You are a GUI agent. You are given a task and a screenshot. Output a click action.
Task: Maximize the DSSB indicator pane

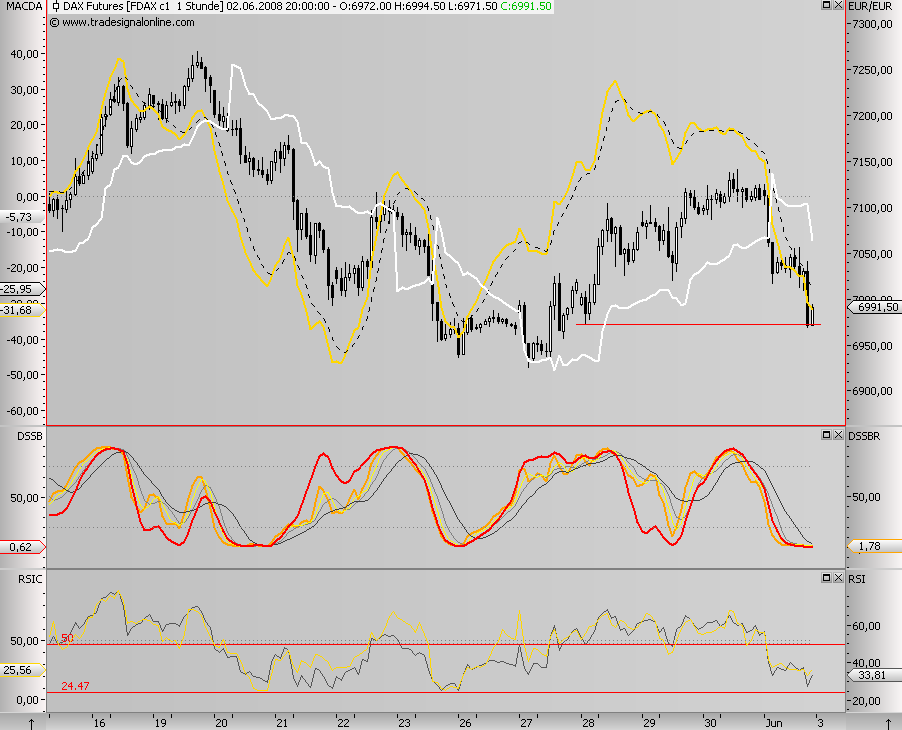coord(826,435)
